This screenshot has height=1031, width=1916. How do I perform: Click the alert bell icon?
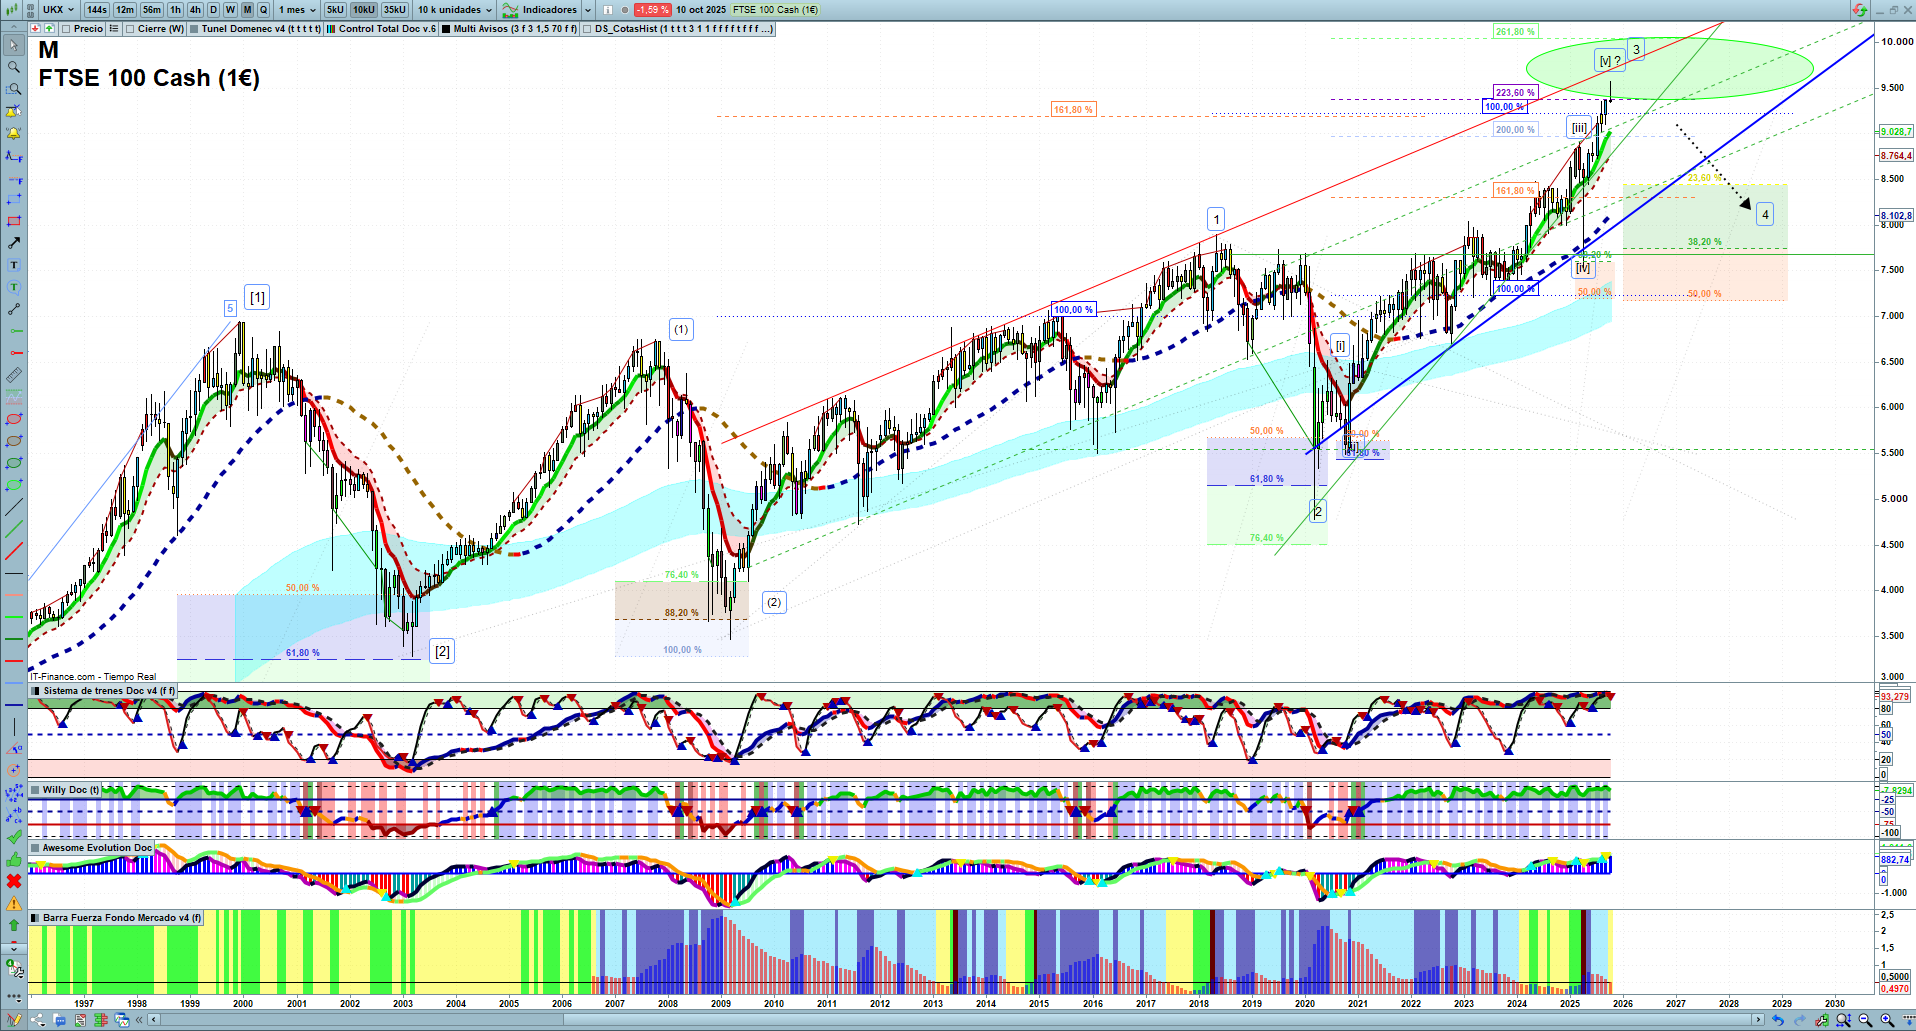[14, 133]
